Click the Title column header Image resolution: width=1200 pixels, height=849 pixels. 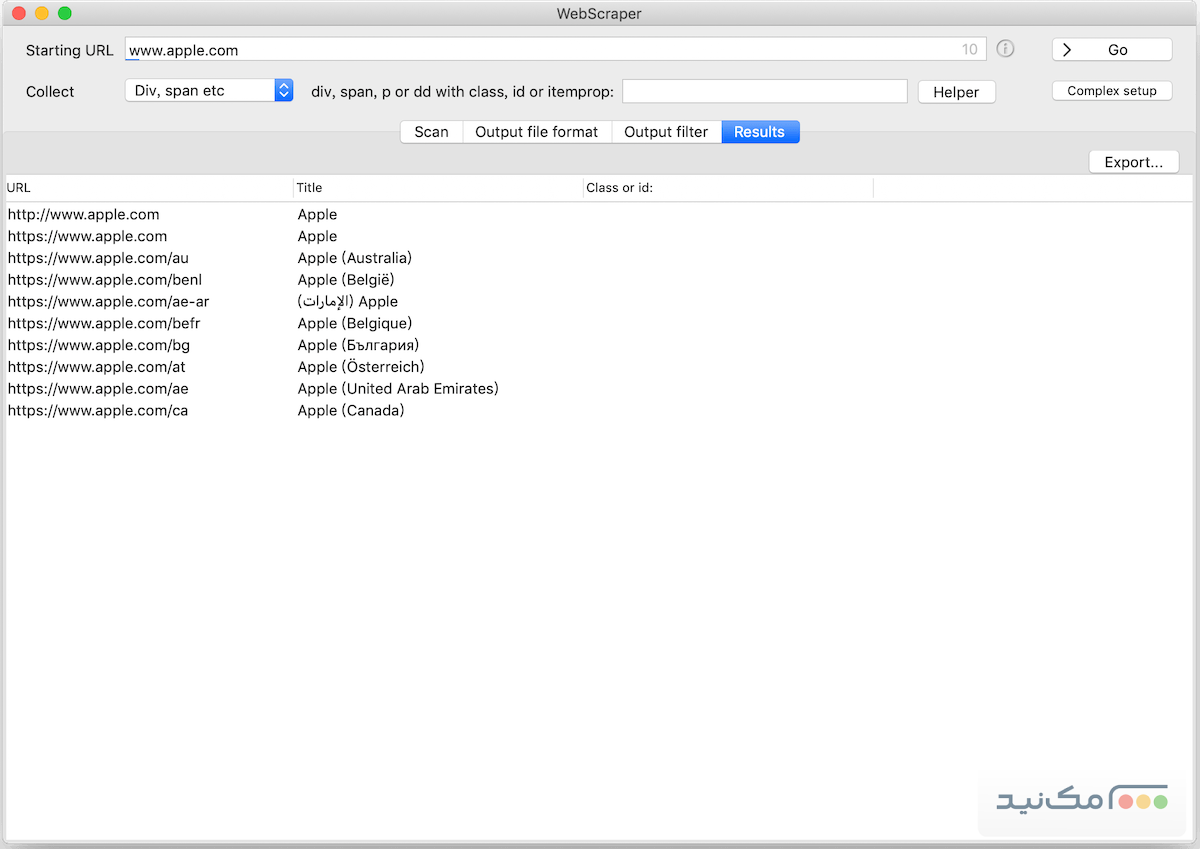[437, 188]
